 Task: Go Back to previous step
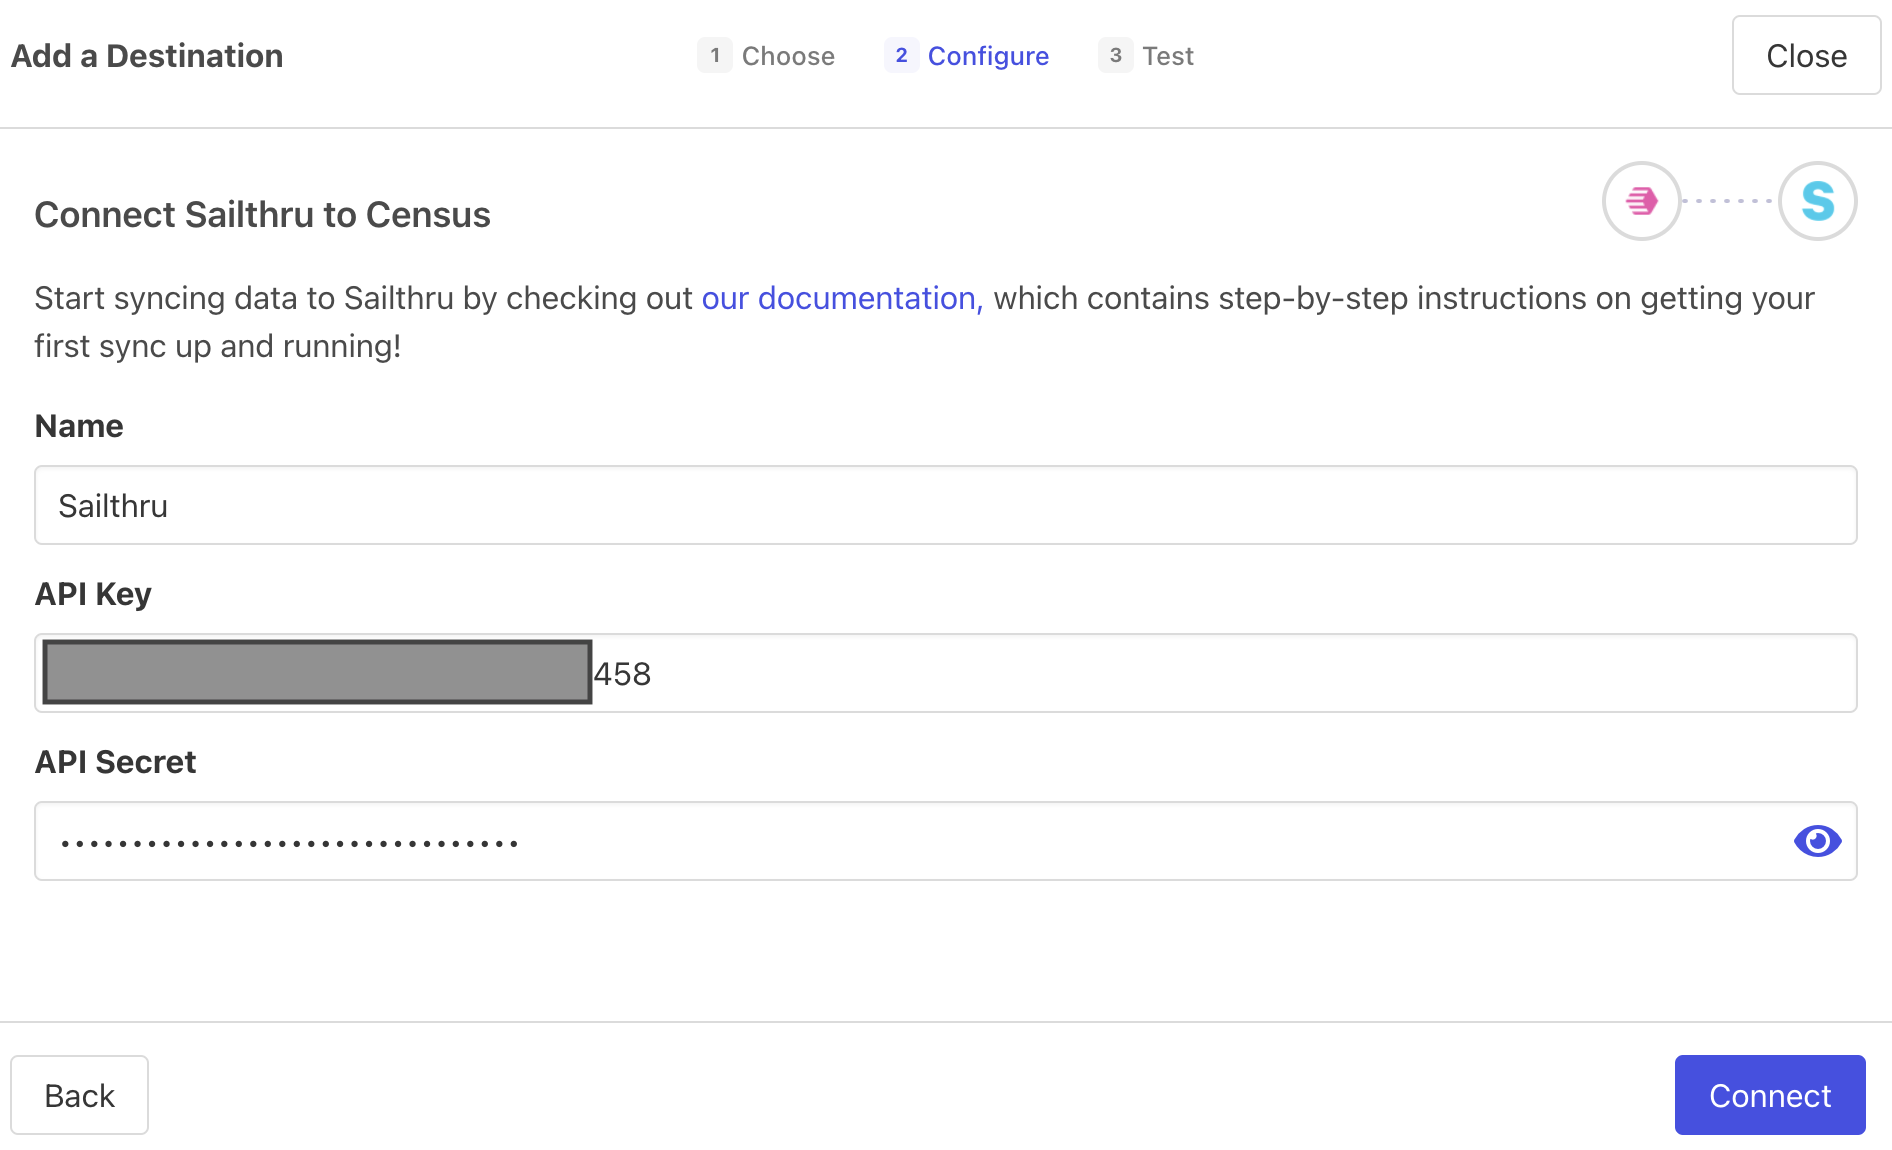tap(80, 1095)
